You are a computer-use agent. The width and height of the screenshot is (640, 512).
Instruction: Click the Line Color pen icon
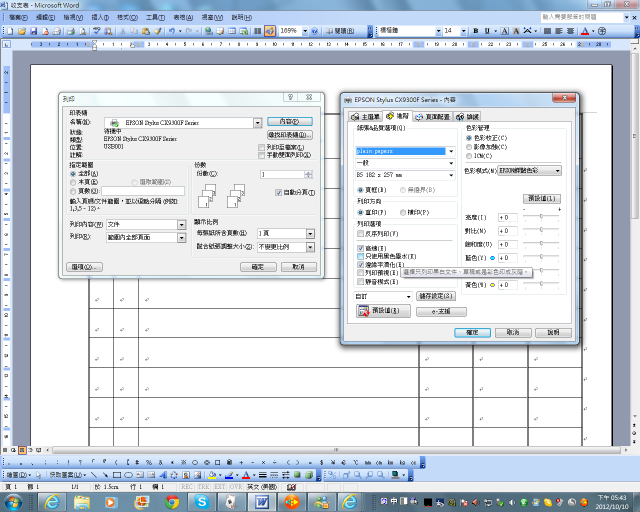[x=229, y=475]
